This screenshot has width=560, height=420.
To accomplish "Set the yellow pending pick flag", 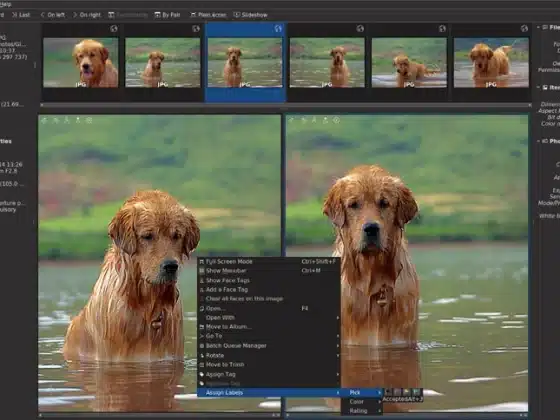I will (x=406, y=392).
